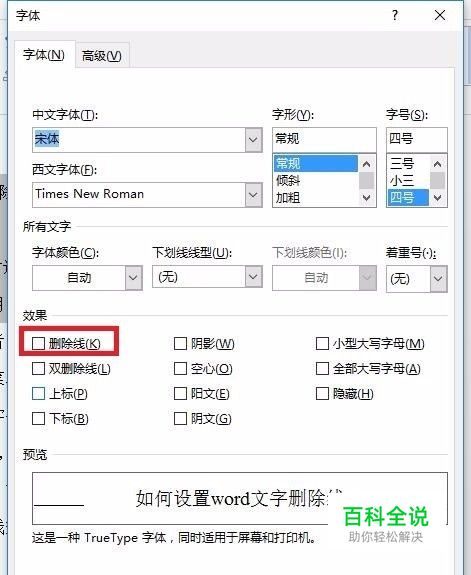The image size is (471, 575).
Task: Enable the 删除线 strikethrough checkbox
Action: pos(38,344)
